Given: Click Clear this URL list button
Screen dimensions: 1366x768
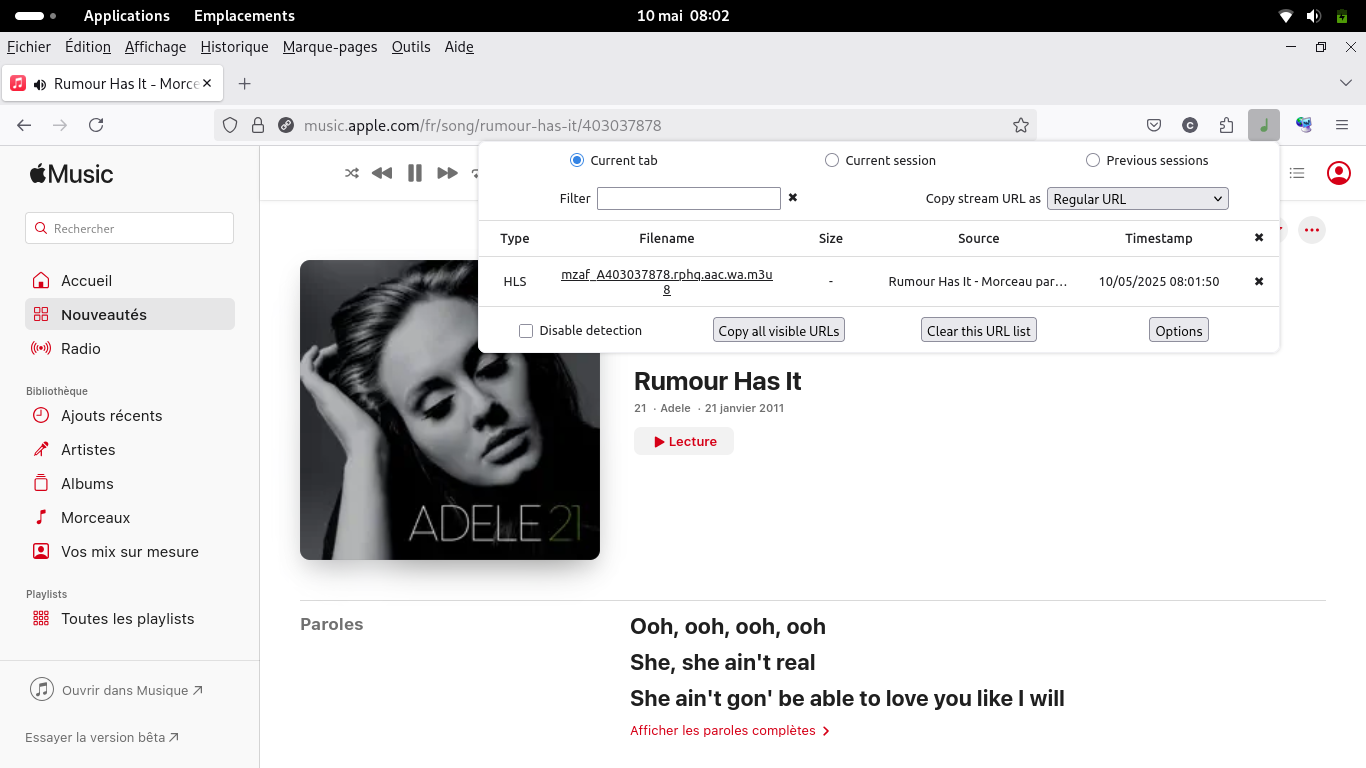Looking at the screenshot, I should [979, 331].
